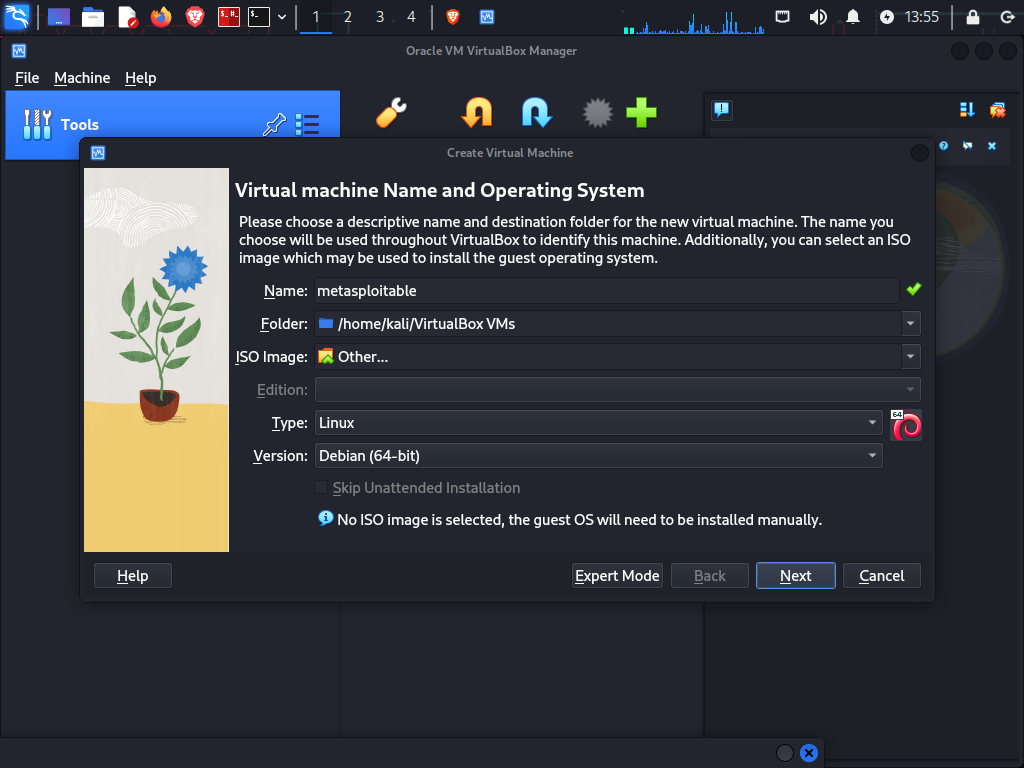Click the delete finished notifications icon
The width and height of the screenshot is (1024, 768).
997,110
